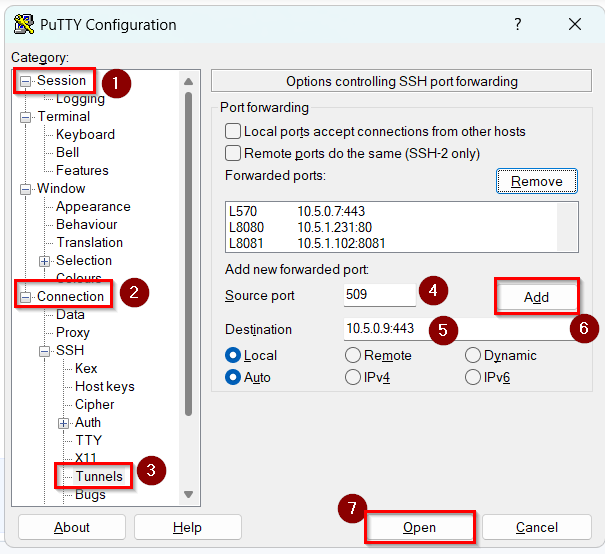Select the Dynamic radio button
The height and width of the screenshot is (554, 605).
click(473, 355)
